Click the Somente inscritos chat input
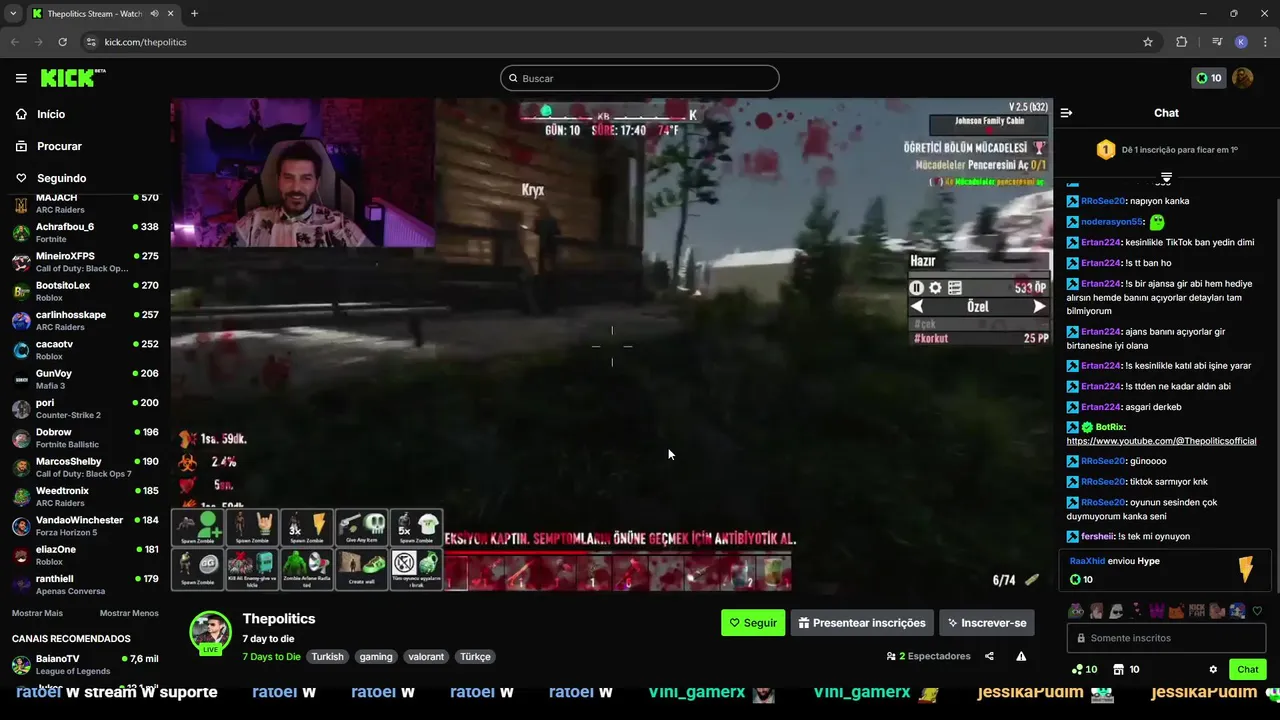This screenshot has height=720, width=1280. pyautogui.click(x=1166, y=638)
